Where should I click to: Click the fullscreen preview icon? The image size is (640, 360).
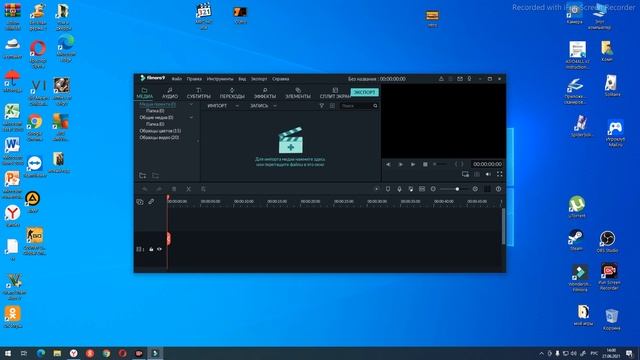pyautogui.click(x=499, y=174)
